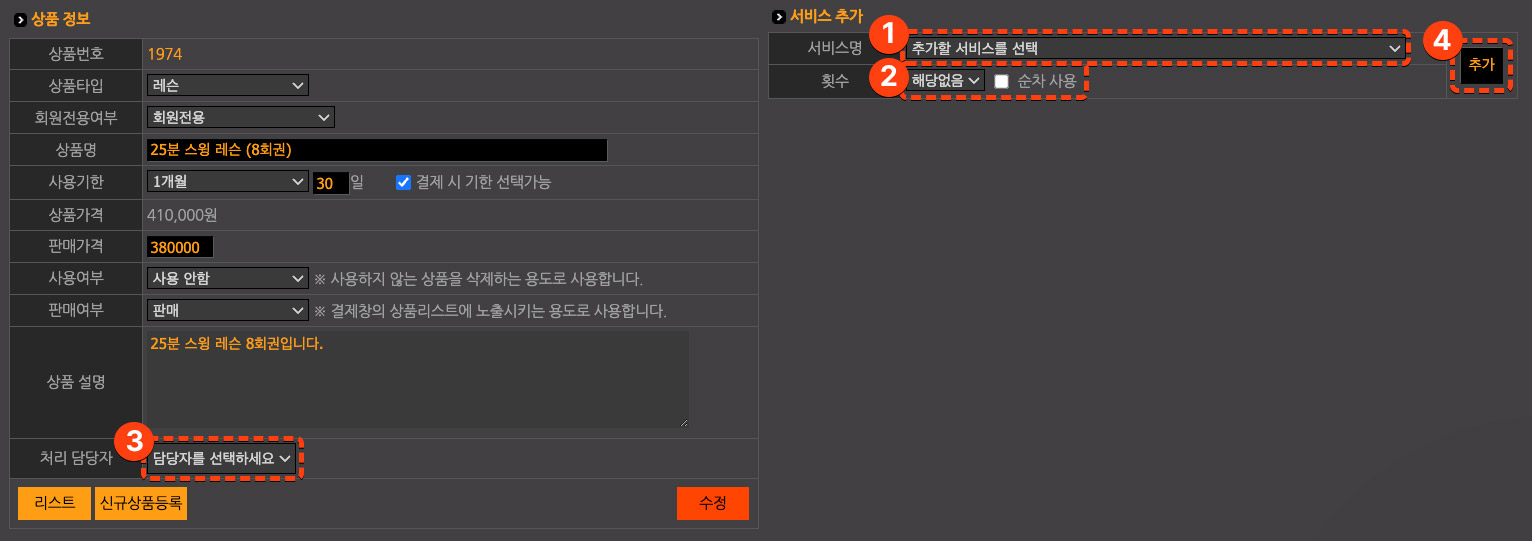Click the arrow icon beside 서비스 추가 heading
This screenshot has width=1532, height=541.
(779, 17)
